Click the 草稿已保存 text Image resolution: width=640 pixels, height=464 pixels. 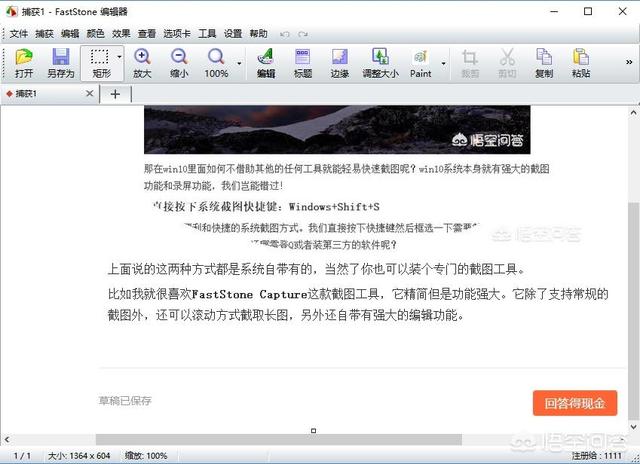tap(125, 401)
